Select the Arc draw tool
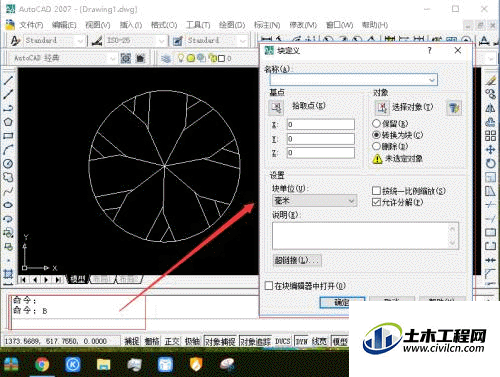500x377 pixels. (8, 150)
